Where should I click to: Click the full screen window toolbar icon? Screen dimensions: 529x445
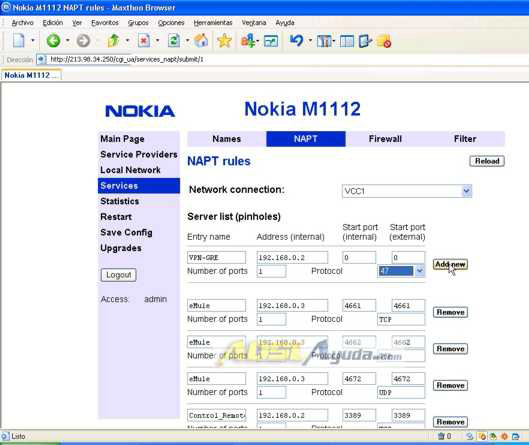pos(271,41)
